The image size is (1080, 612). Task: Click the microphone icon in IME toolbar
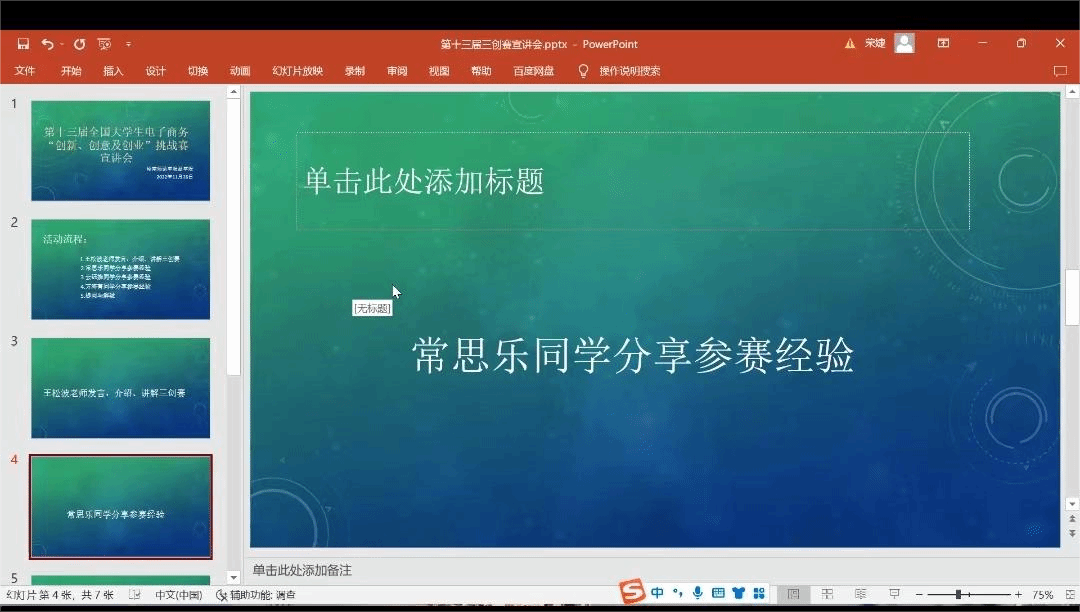(x=698, y=593)
